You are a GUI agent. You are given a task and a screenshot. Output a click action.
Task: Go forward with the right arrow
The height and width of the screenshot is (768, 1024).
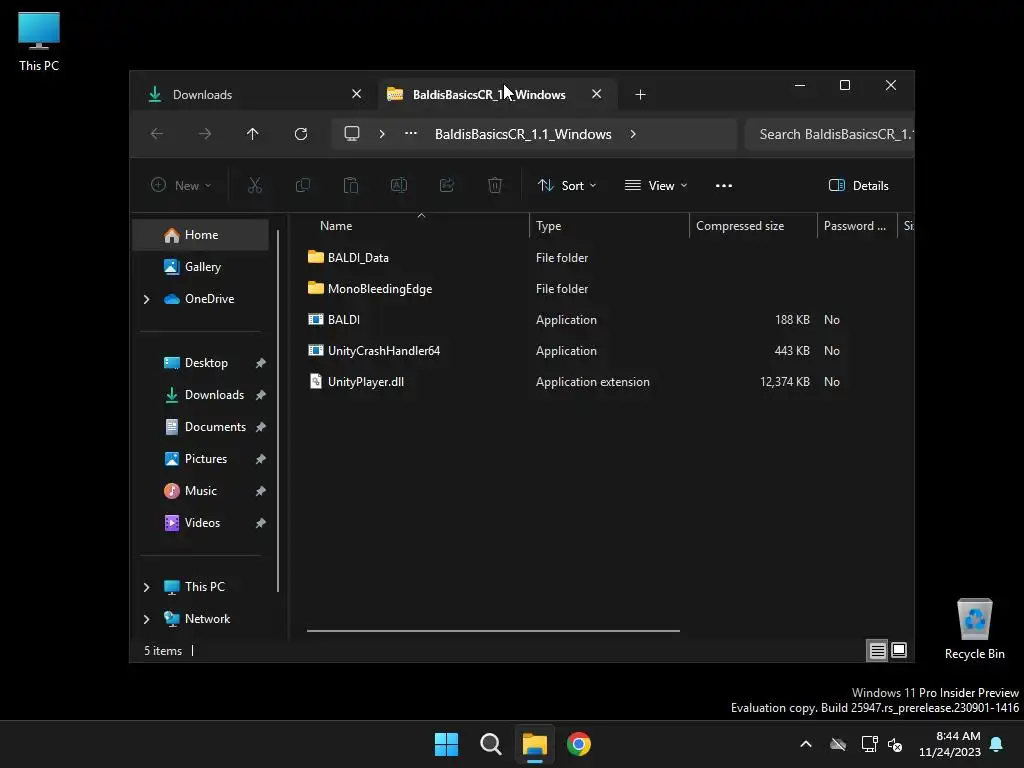pos(204,134)
